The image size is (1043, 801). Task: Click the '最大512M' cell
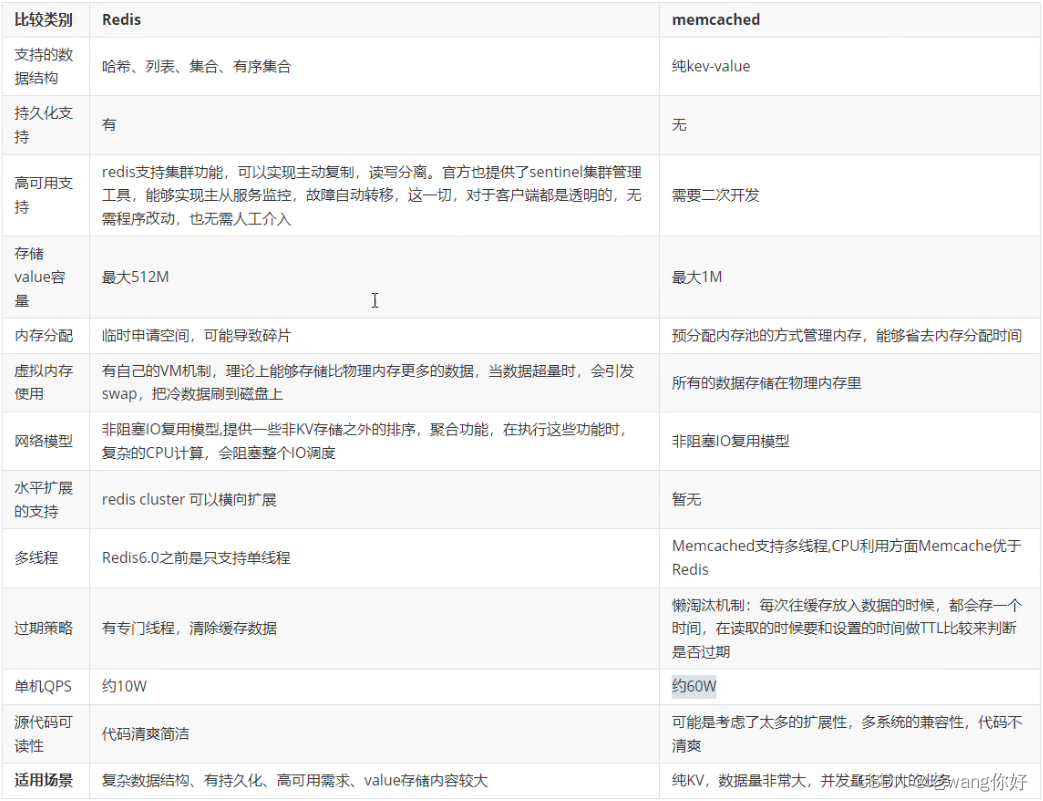pyautogui.click(x=135, y=277)
